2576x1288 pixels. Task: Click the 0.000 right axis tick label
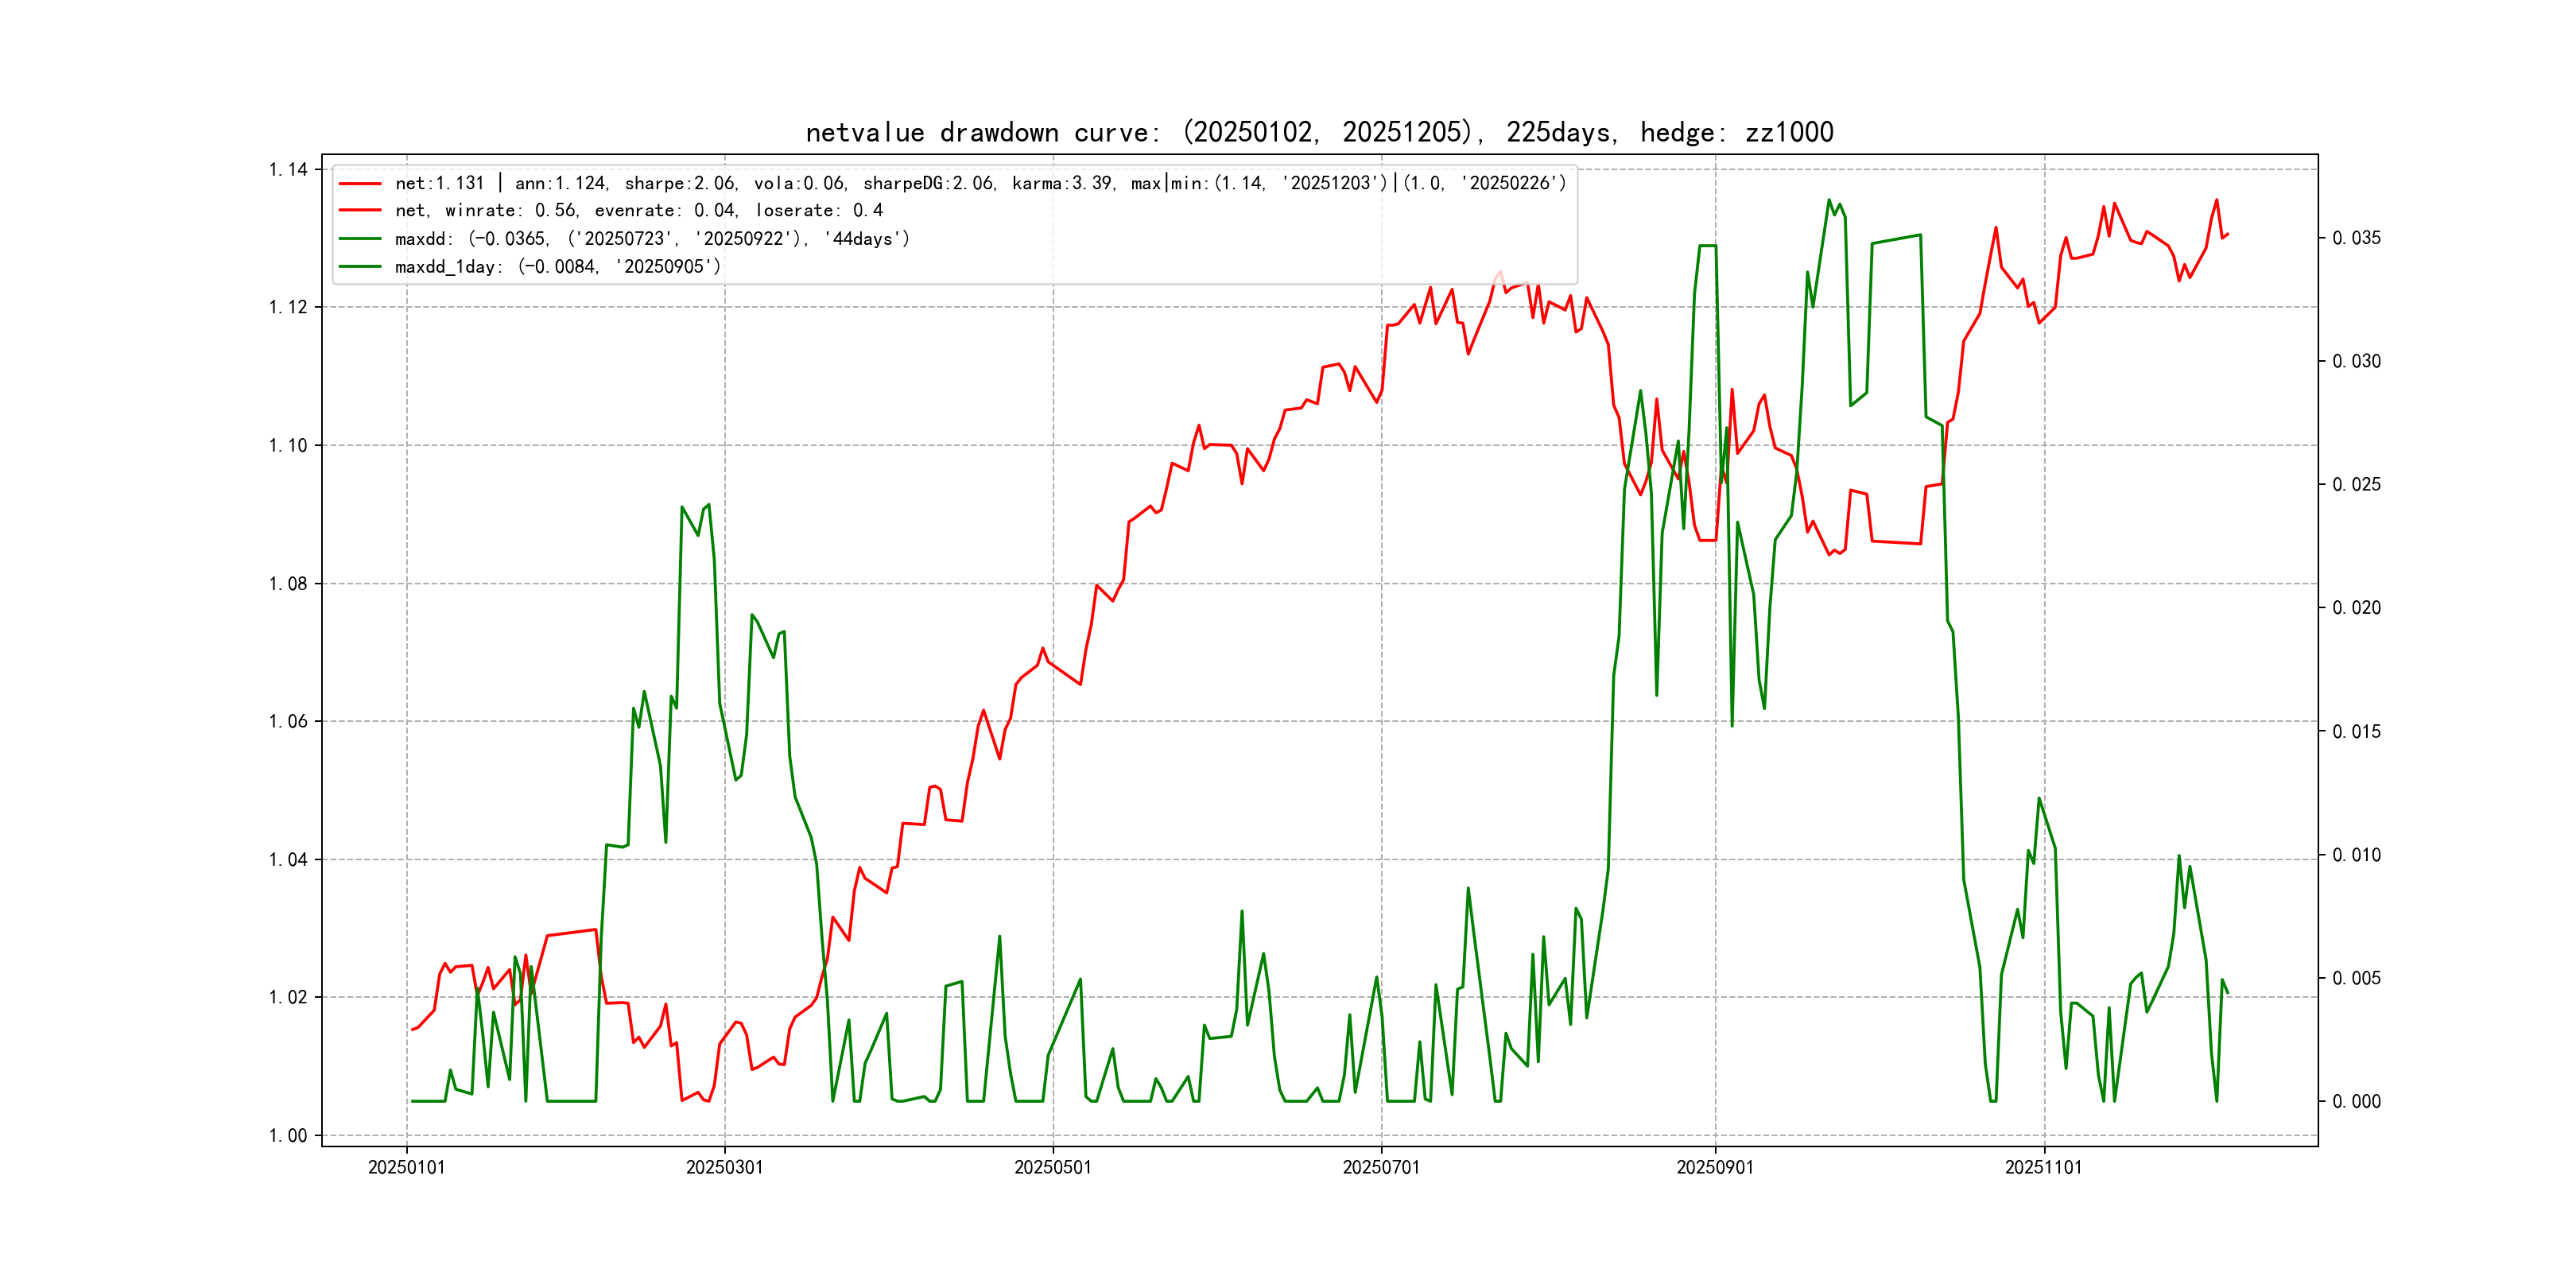[2356, 1101]
